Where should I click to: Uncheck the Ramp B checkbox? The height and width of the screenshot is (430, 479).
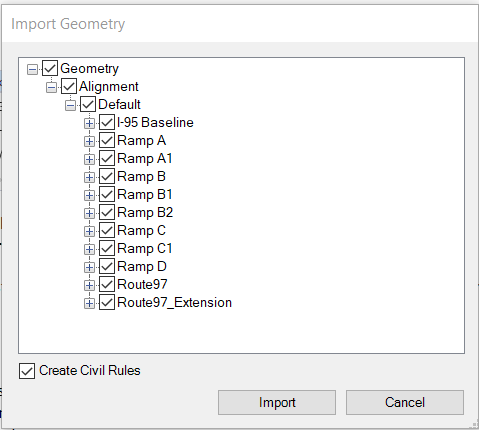pyautogui.click(x=107, y=176)
